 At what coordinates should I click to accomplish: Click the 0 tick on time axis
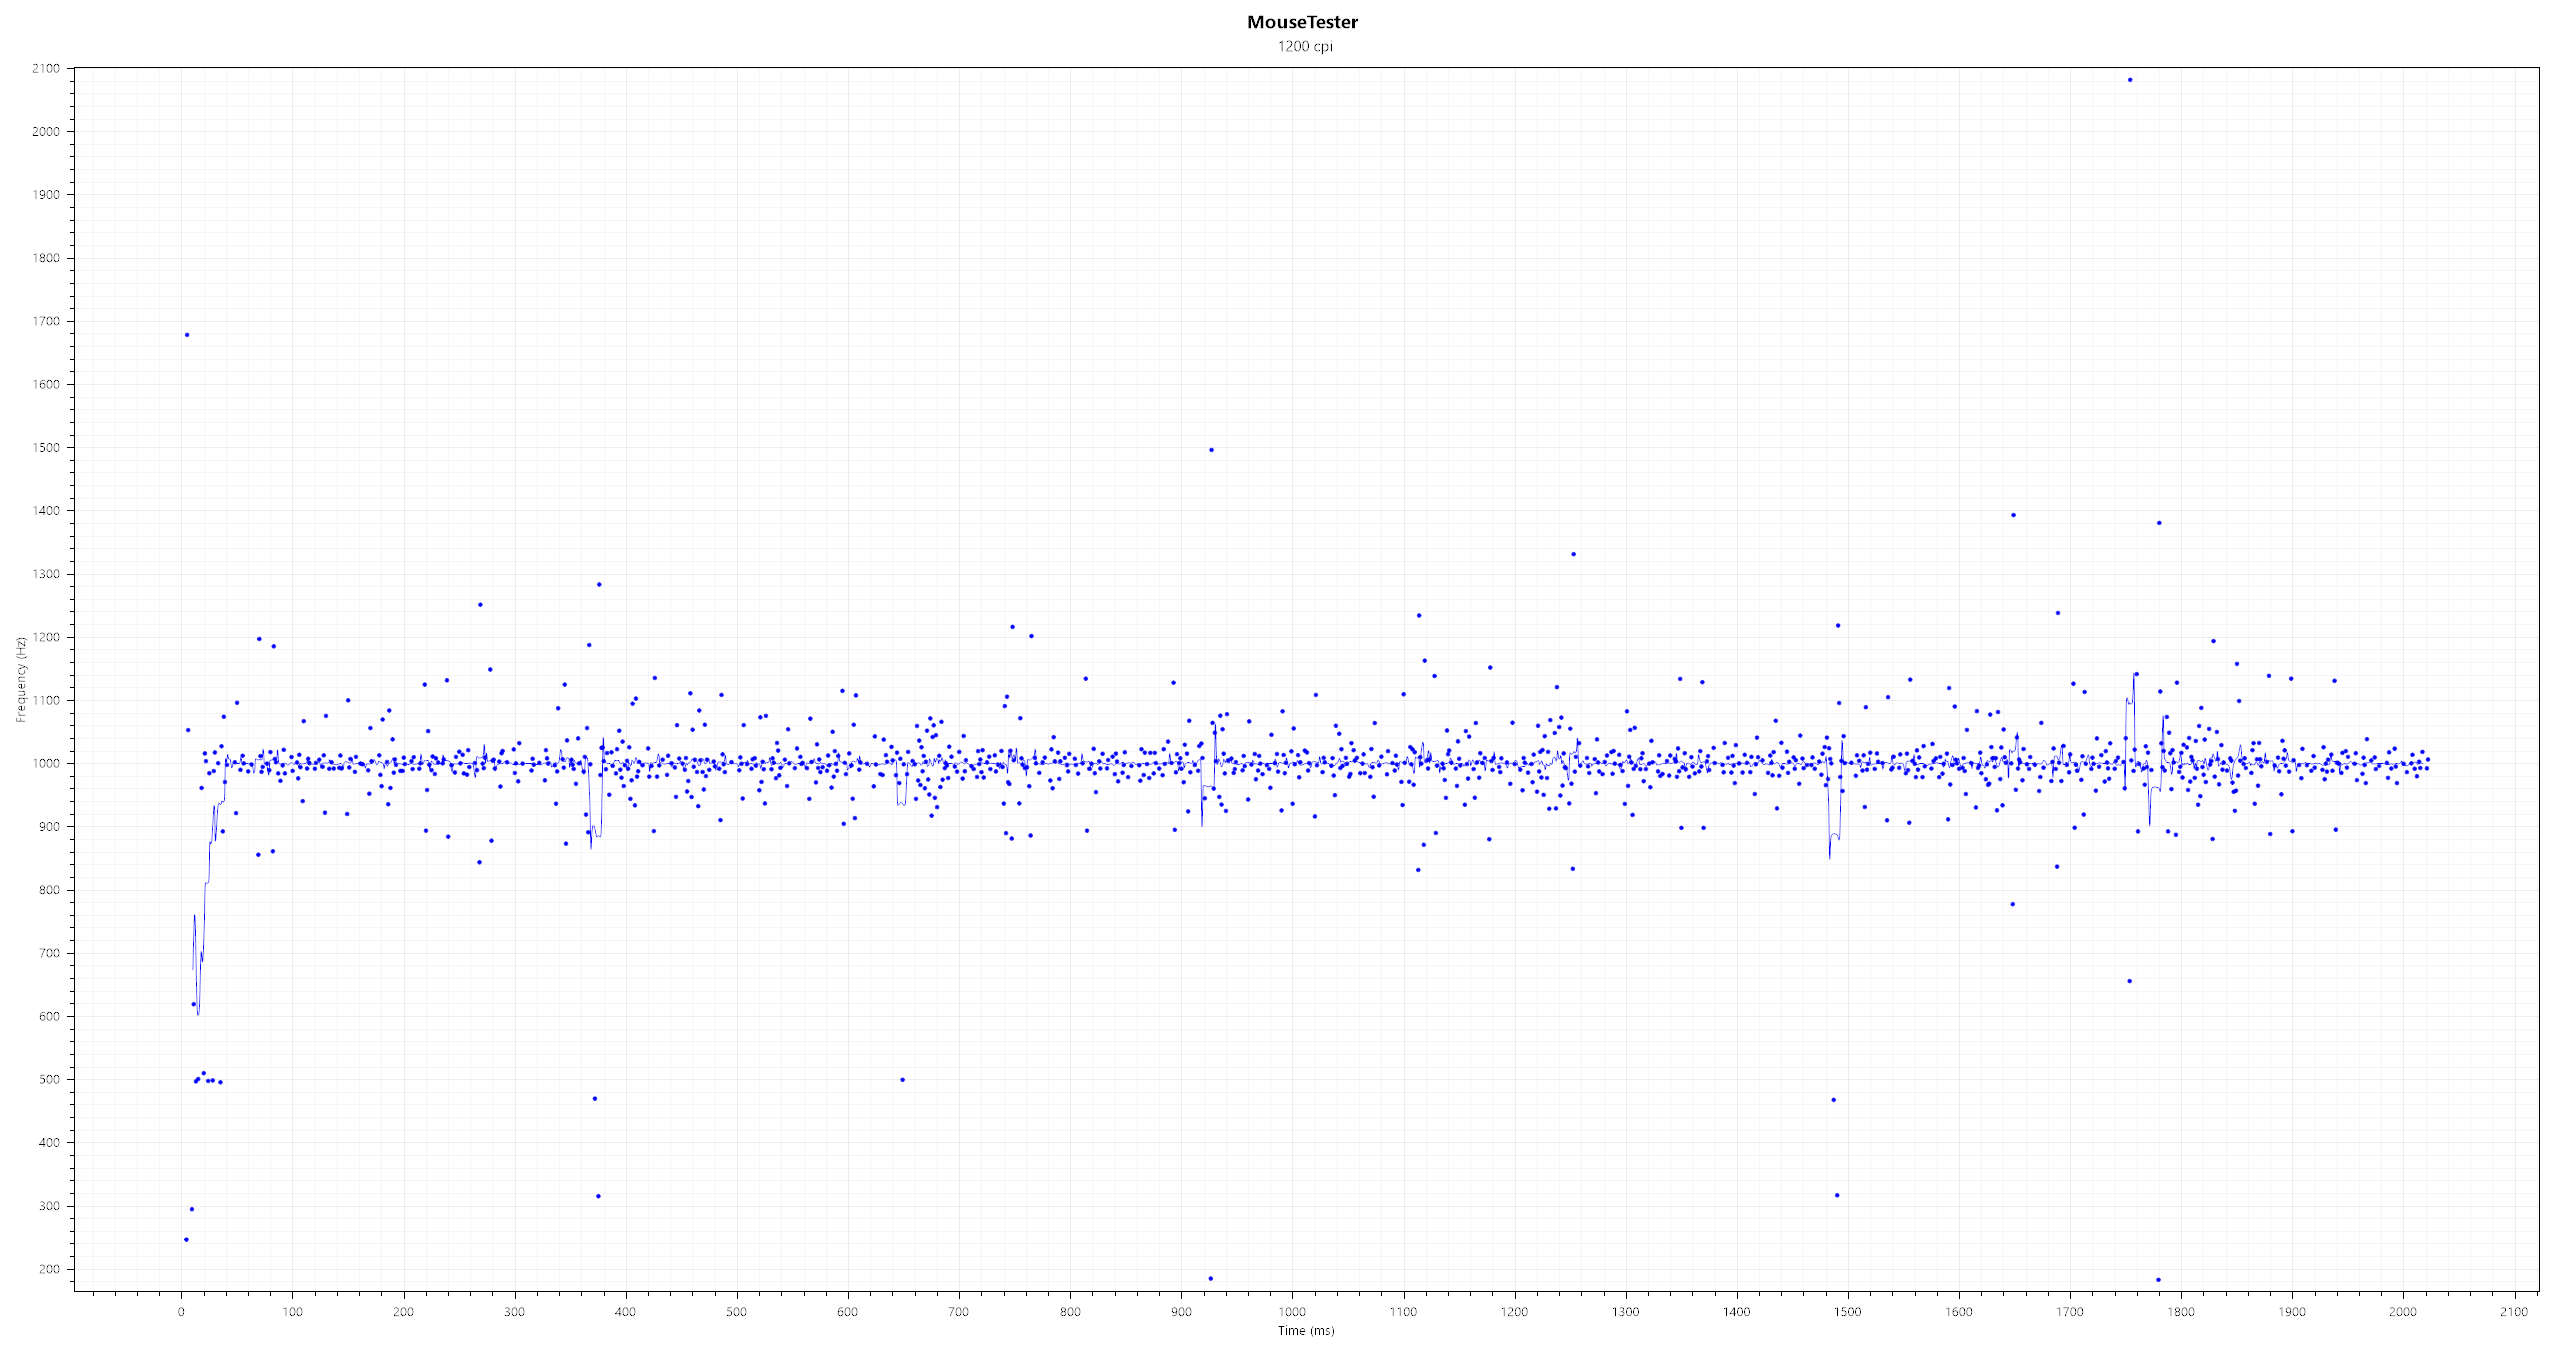[x=181, y=1312]
